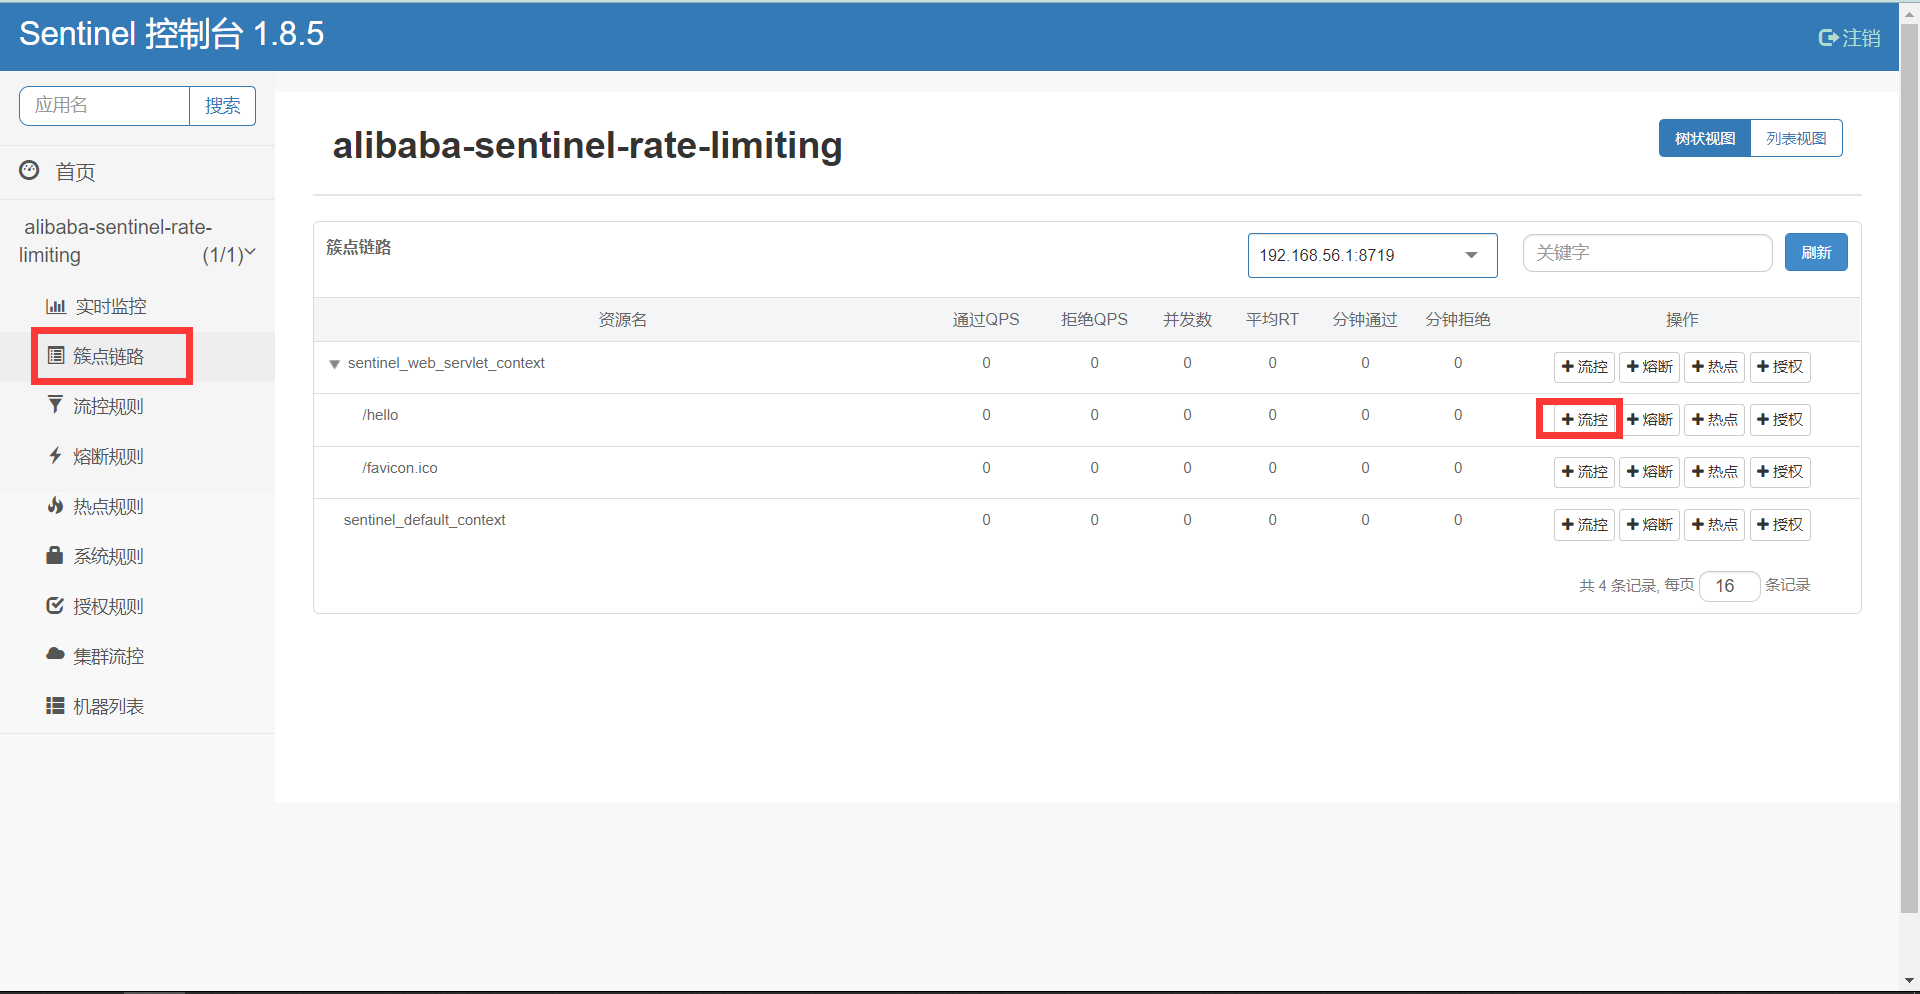Go to 系统规则 page
The image size is (1920, 994).
pyautogui.click(x=108, y=556)
